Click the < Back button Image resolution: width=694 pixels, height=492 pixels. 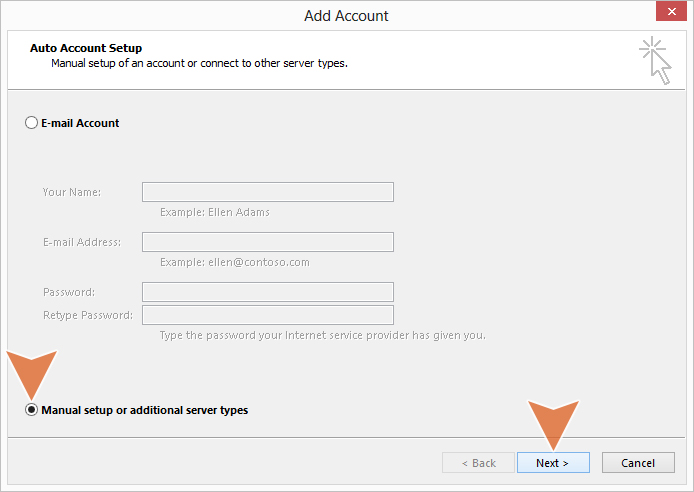(x=478, y=463)
